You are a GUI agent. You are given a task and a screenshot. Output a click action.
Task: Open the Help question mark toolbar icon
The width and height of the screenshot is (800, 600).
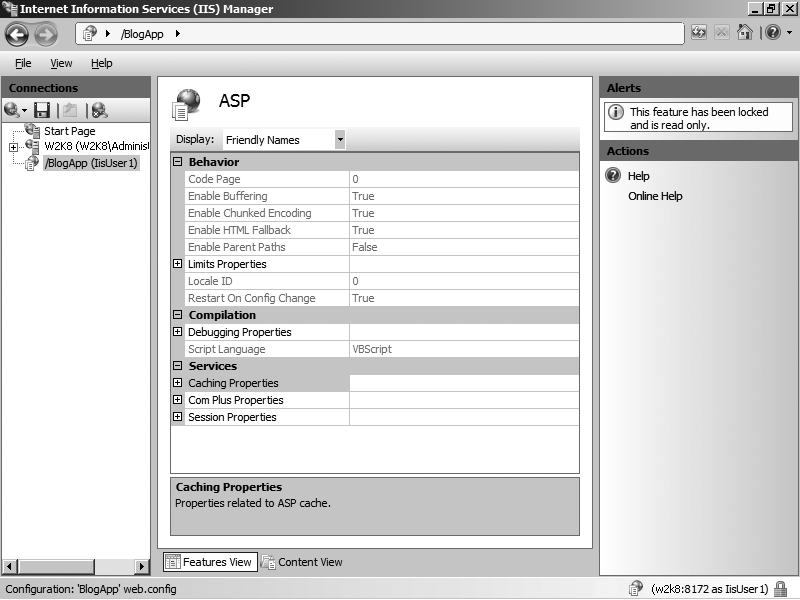773,33
